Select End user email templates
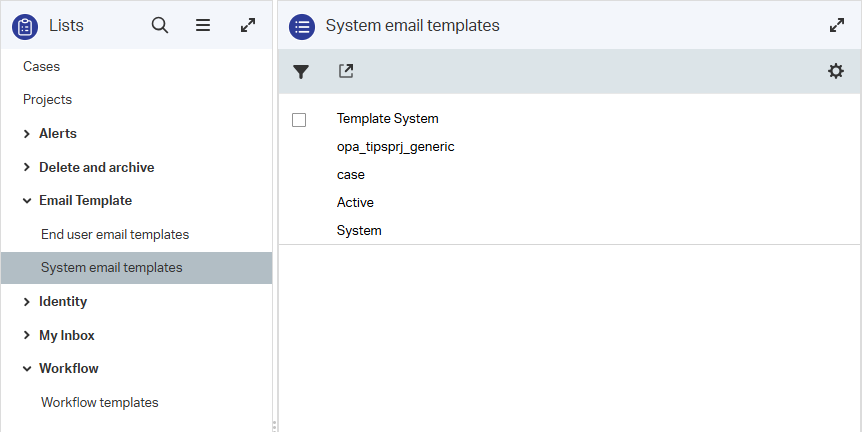Viewport: 862px width, 432px height. (115, 235)
